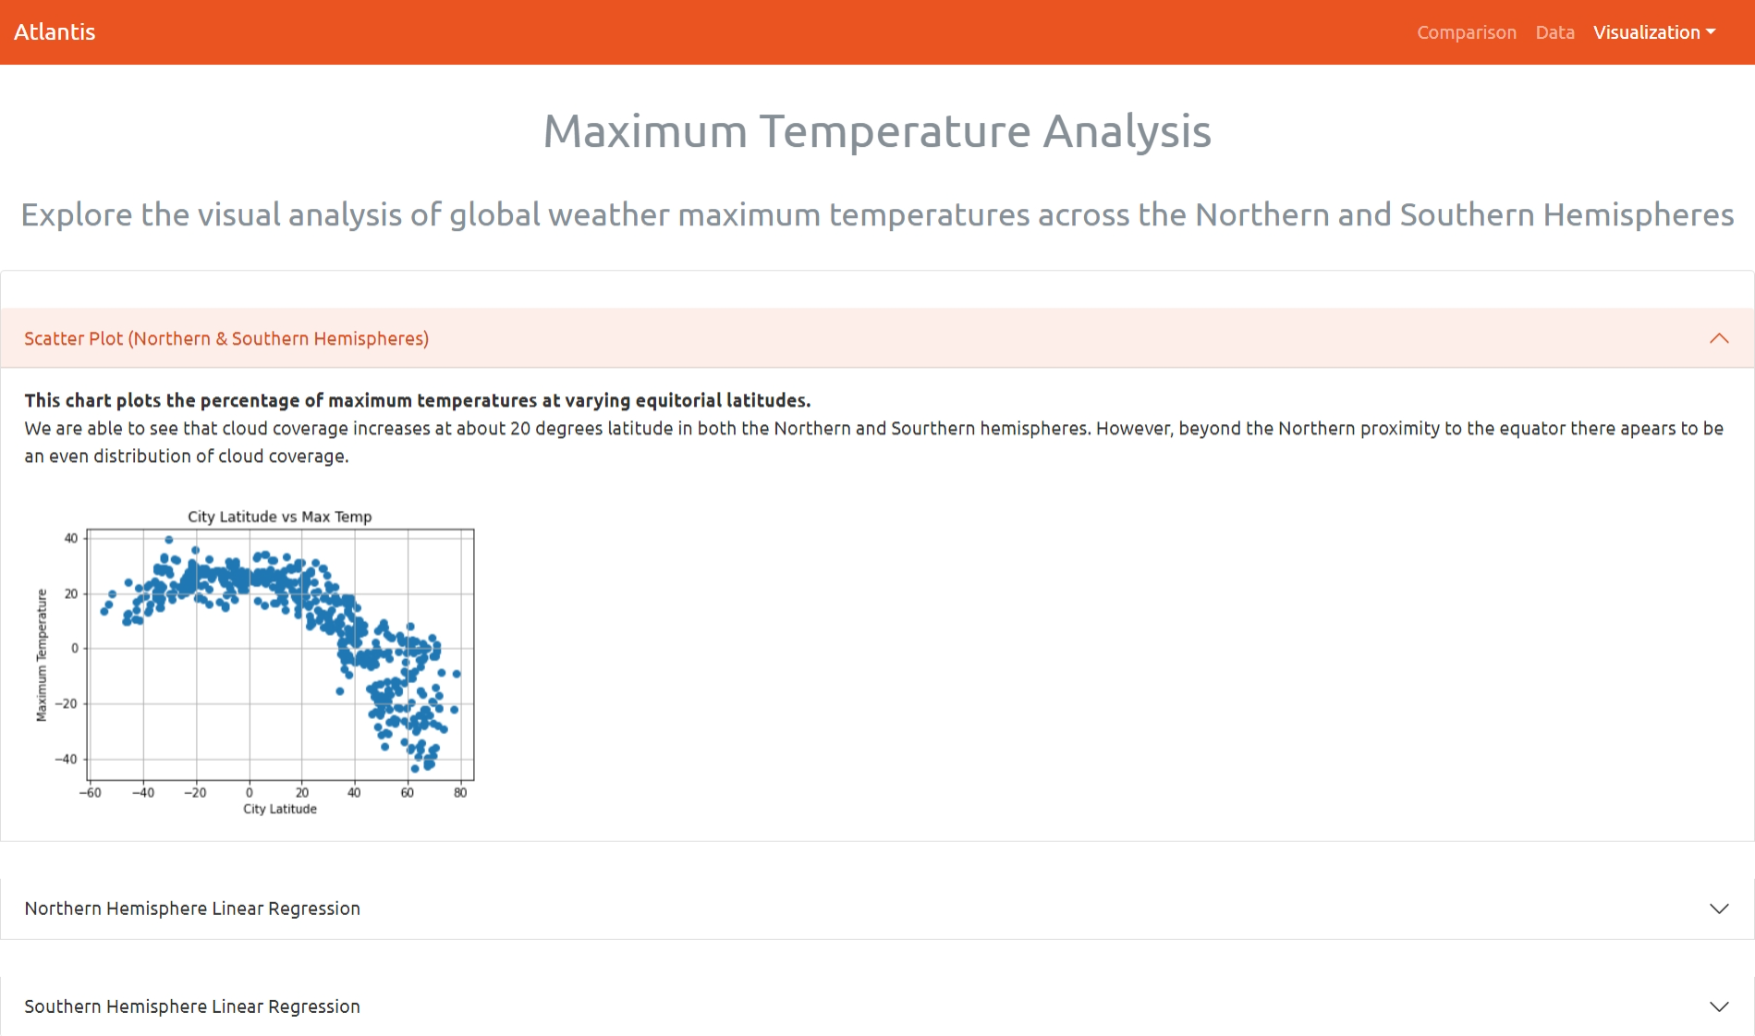
Task: Open the Scatter Plot (Northern & Southern Hemispheres) header
Action: click(226, 338)
